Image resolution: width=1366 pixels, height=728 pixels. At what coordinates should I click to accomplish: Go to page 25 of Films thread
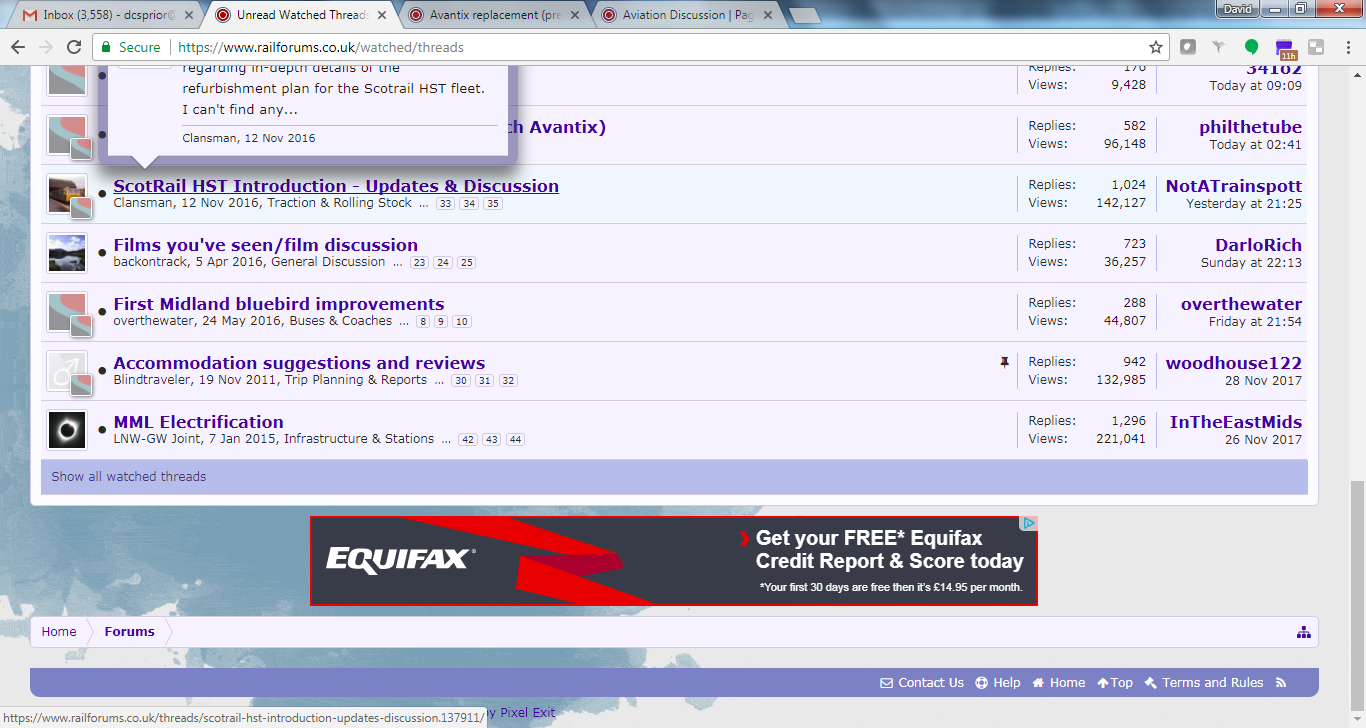click(467, 263)
